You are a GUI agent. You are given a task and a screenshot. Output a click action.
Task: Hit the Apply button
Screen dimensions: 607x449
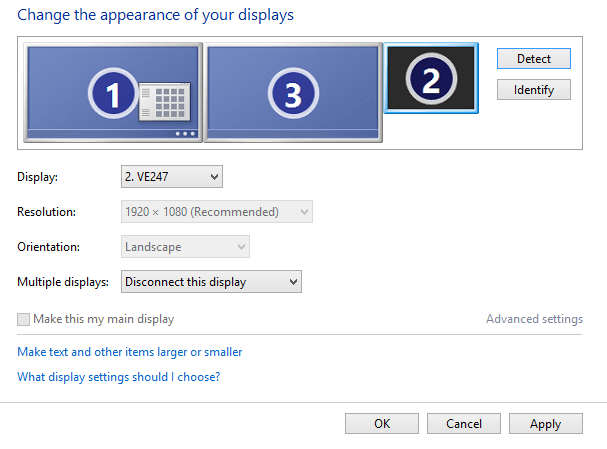[545, 424]
